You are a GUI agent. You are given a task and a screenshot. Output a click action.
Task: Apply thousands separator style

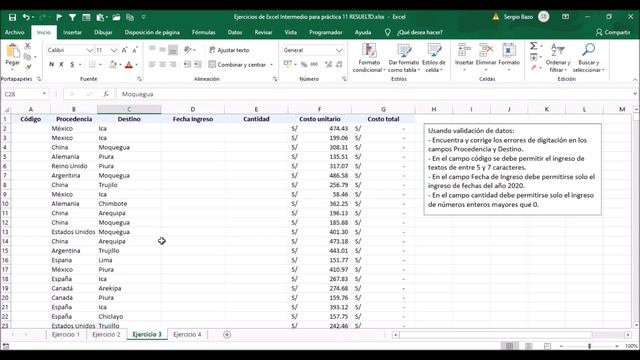[x=314, y=64]
